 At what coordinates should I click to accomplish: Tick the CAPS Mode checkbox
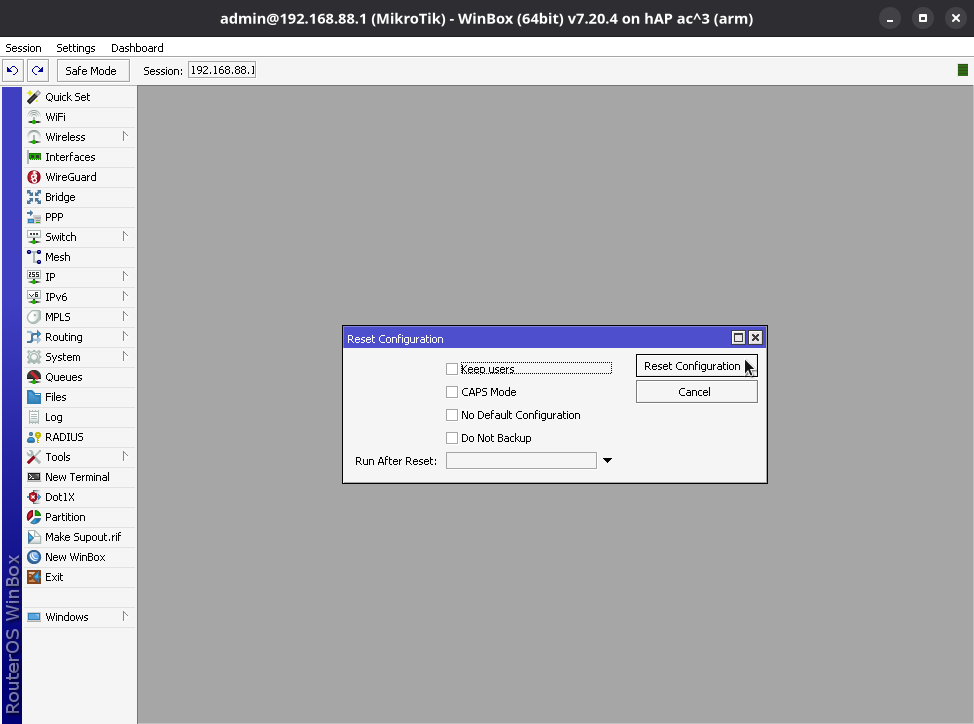(452, 392)
